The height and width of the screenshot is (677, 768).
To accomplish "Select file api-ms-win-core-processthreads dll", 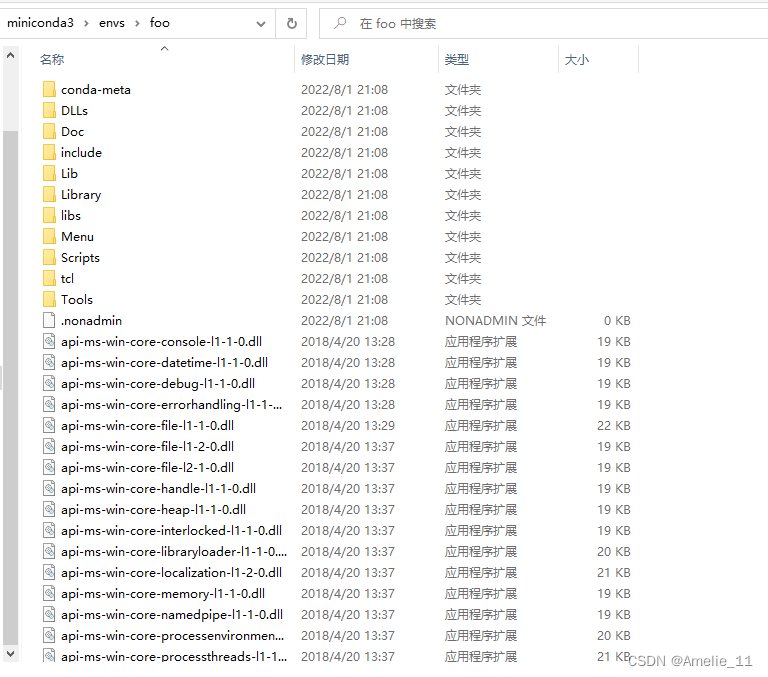I will tap(174, 656).
